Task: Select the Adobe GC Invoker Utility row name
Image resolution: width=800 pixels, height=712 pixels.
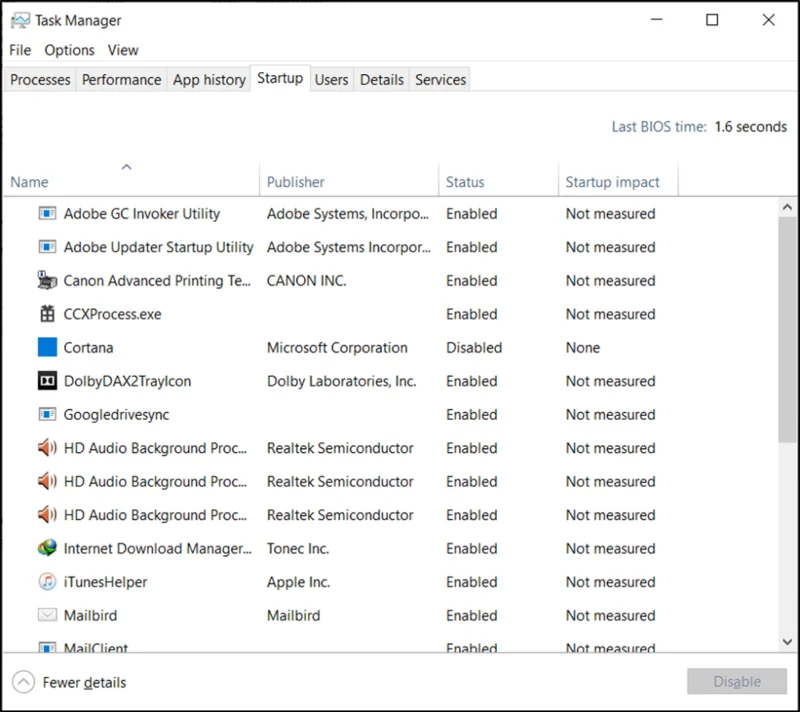Action: tap(142, 214)
